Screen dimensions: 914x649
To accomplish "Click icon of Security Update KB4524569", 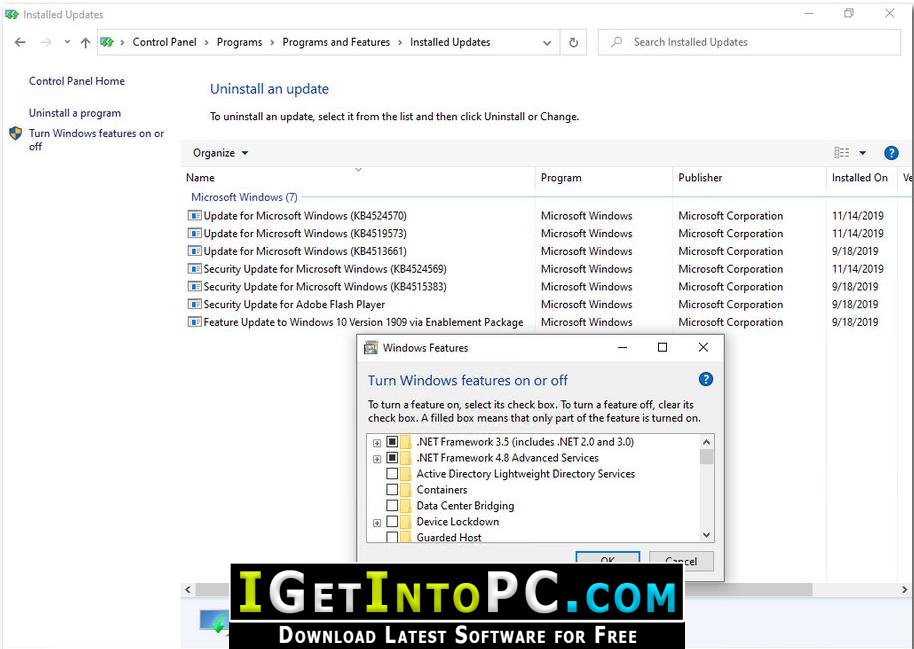I will point(194,269).
